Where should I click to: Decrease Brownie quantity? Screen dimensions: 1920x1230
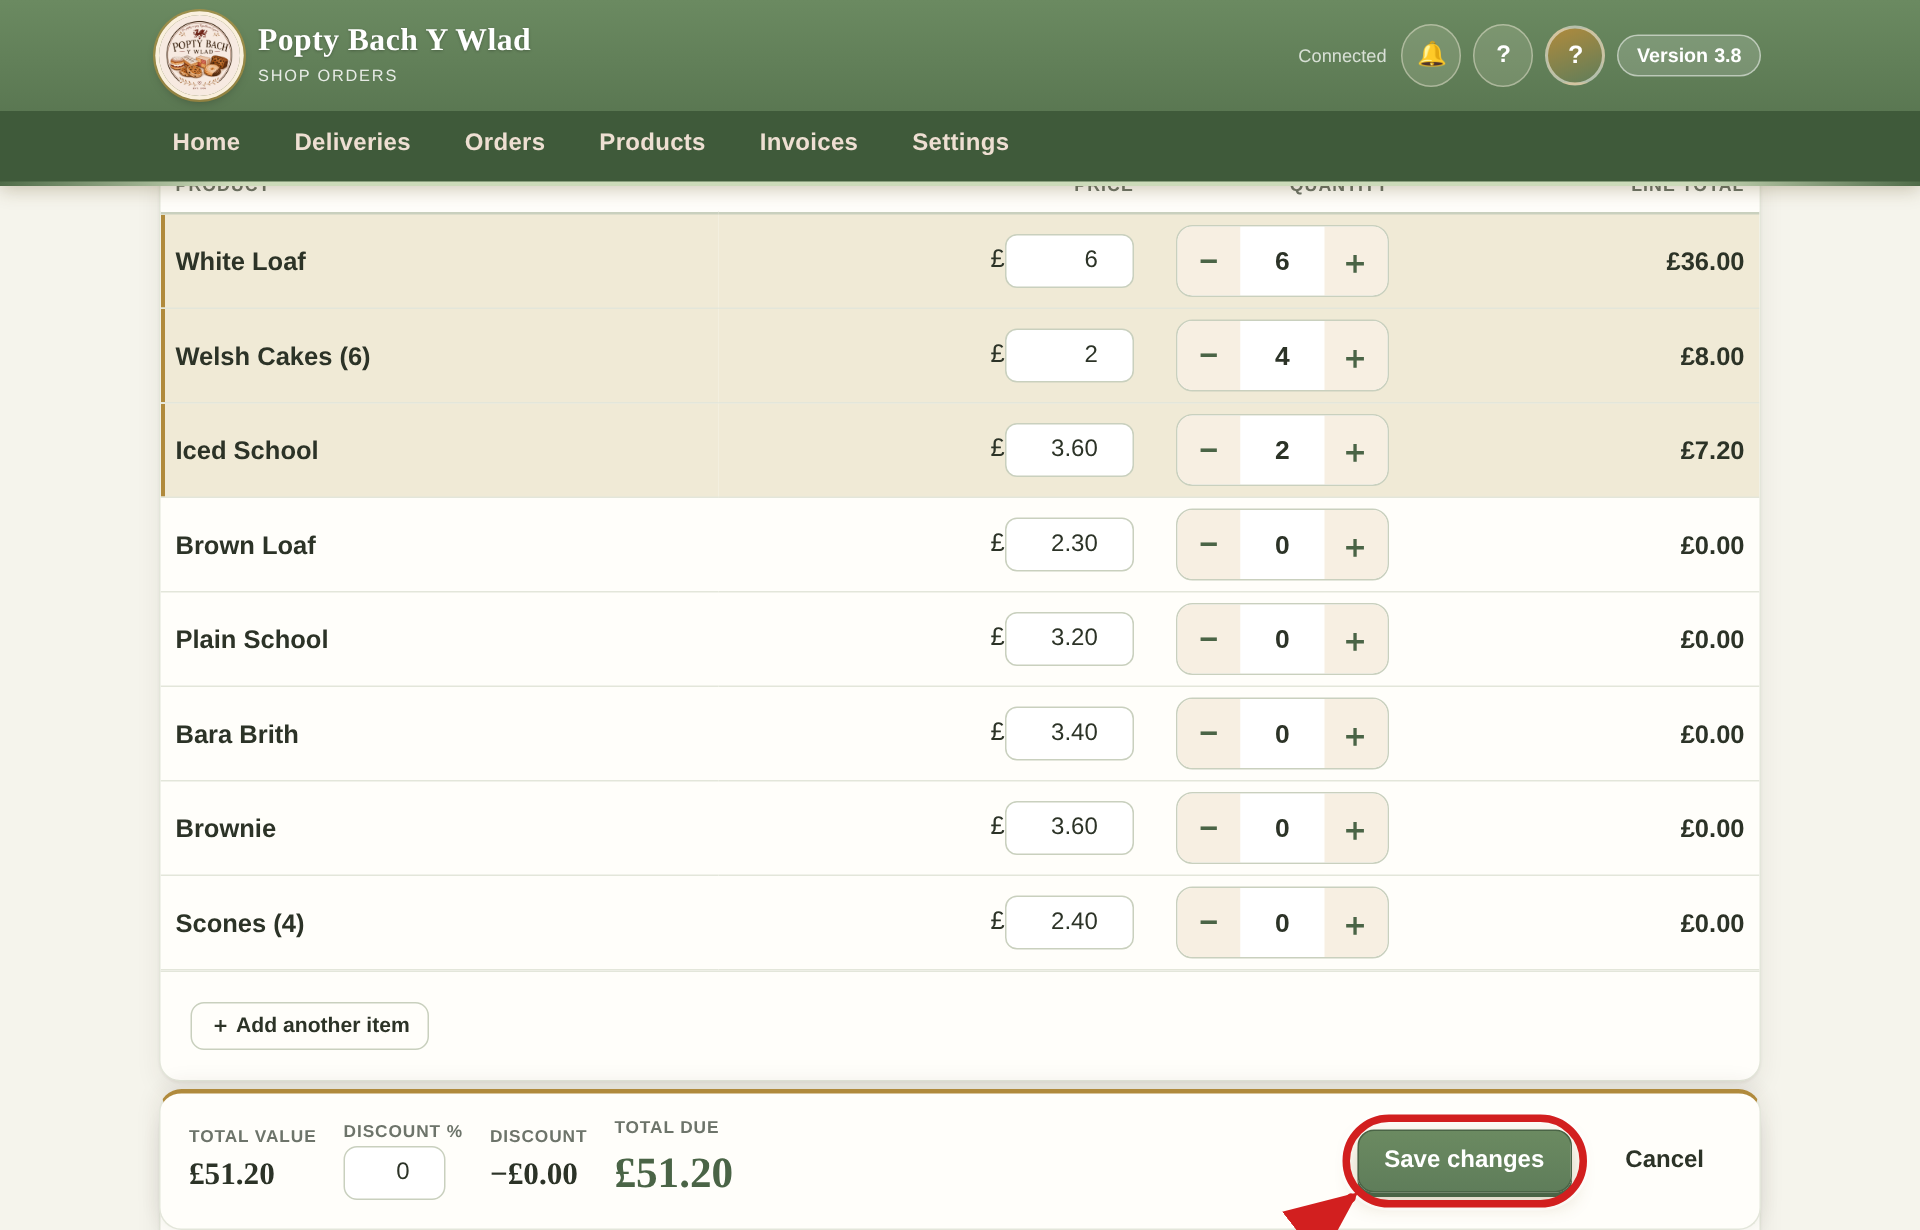(x=1209, y=828)
